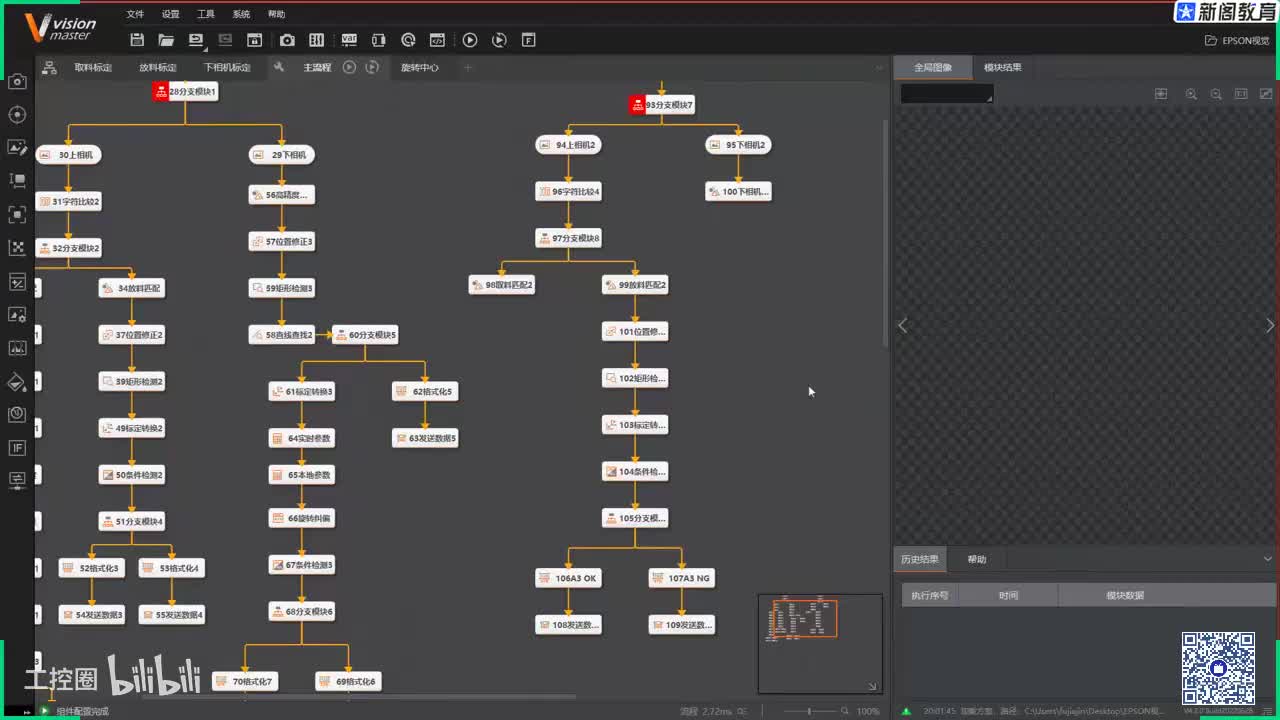Image resolution: width=1280 pixels, height=720 pixels.
Task: Open the global camera icon in the top toolbar
Action: click(x=287, y=40)
